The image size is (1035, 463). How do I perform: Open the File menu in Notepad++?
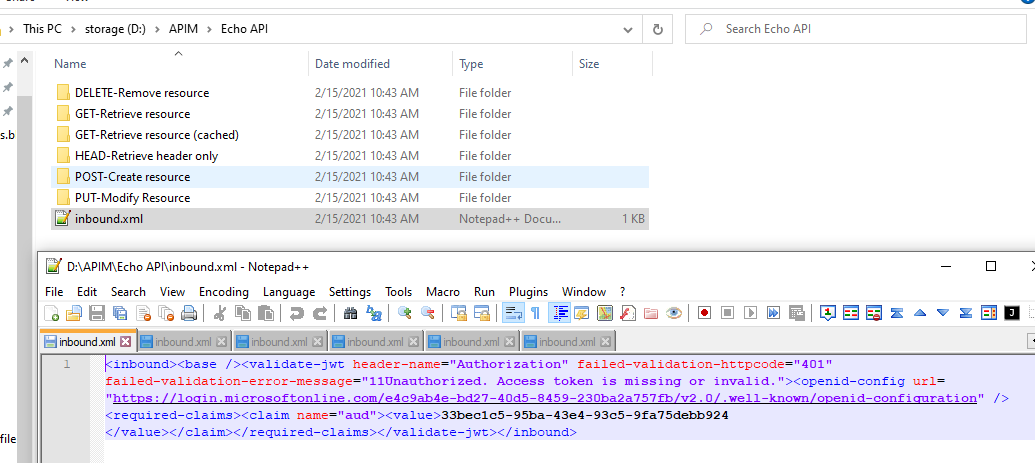tap(54, 291)
